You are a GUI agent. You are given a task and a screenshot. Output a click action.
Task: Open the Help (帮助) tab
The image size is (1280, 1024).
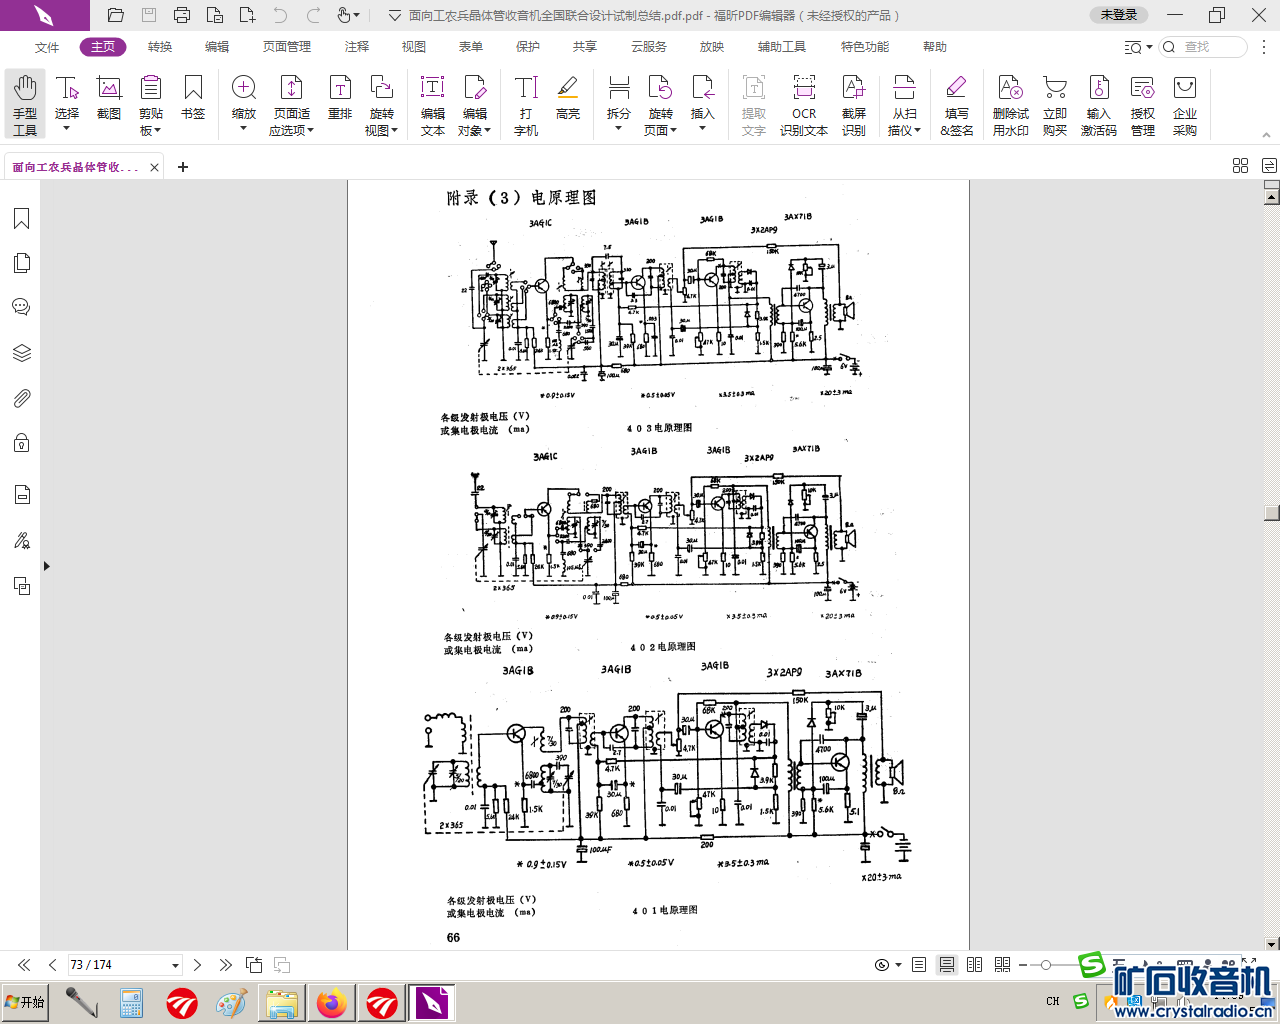935,47
